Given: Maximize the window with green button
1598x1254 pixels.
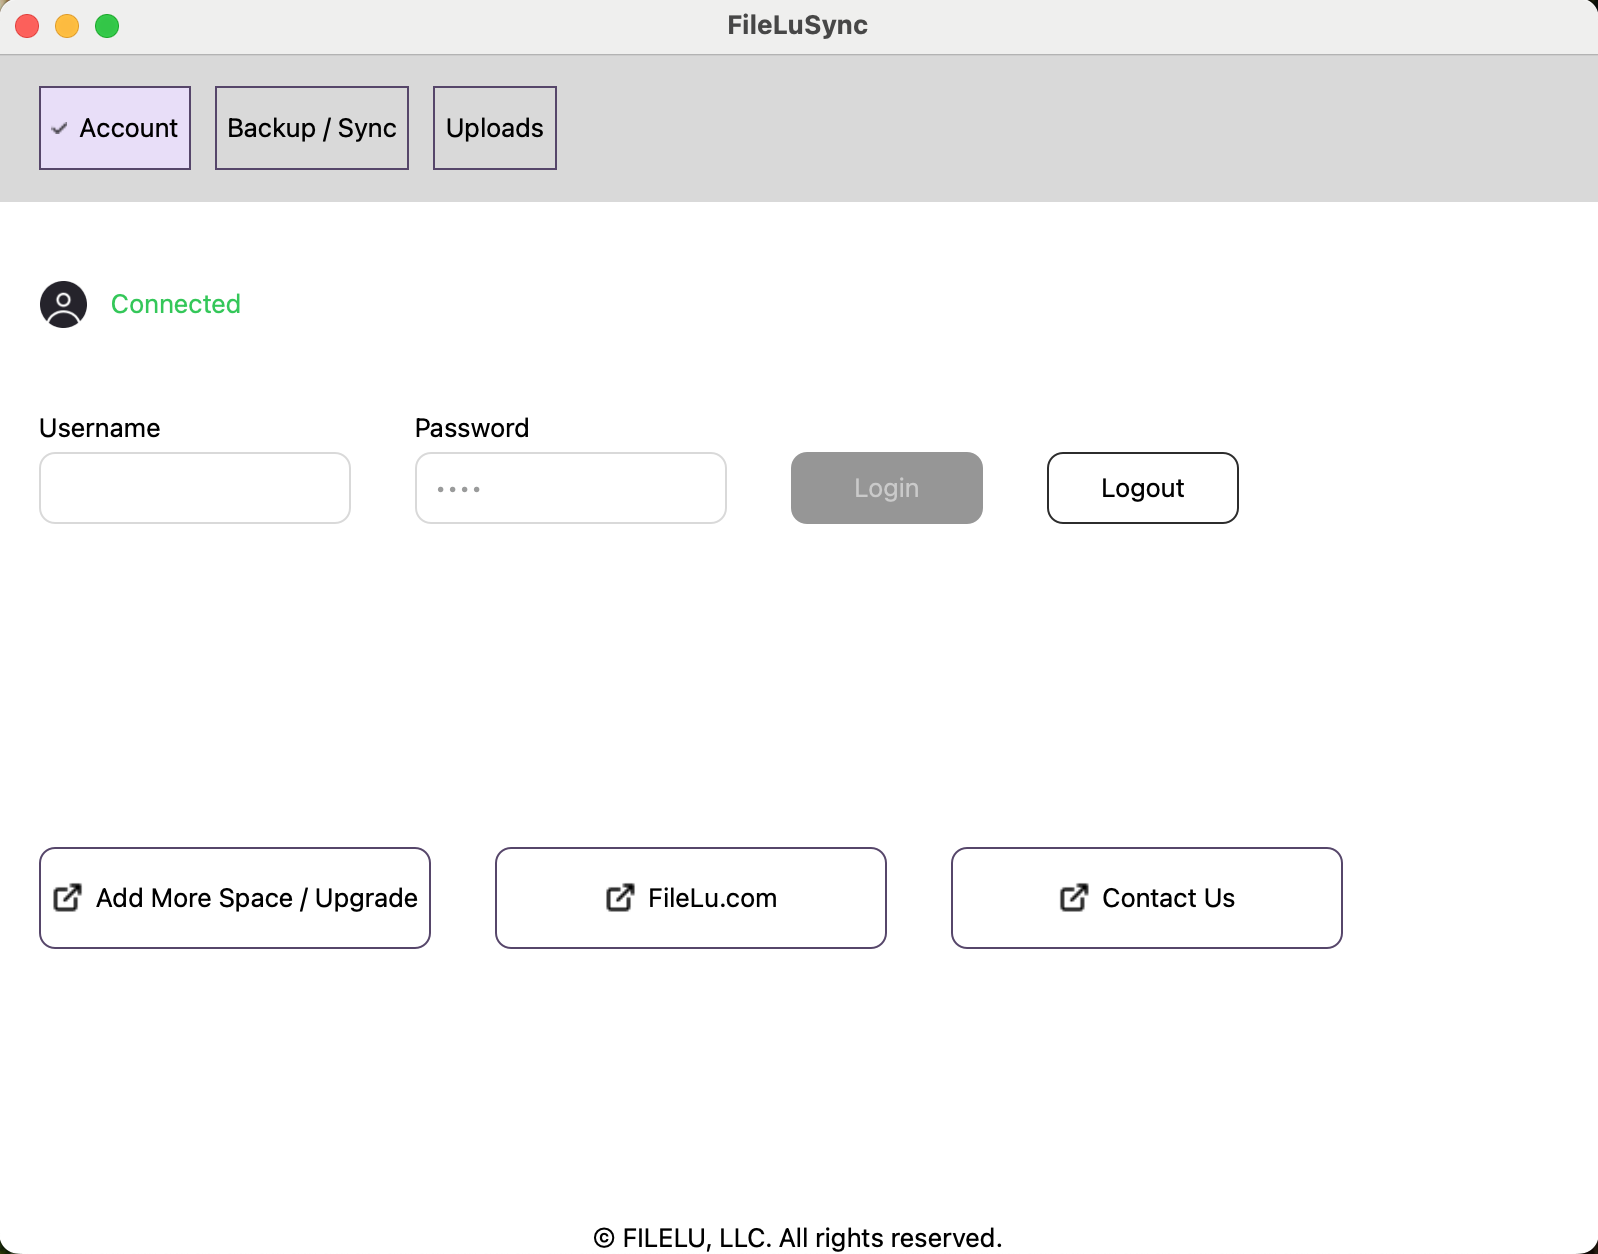Looking at the screenshot, I should pyautogui.click(x=107, y=26).
